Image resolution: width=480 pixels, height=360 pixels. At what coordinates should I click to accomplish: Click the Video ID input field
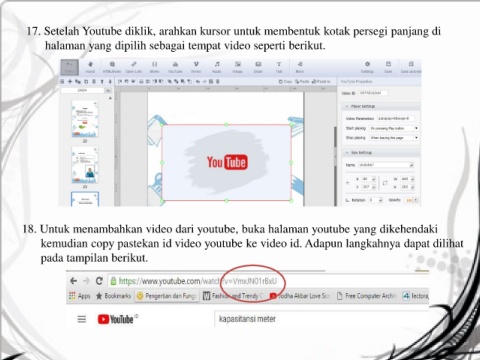[x=373, y=93]
